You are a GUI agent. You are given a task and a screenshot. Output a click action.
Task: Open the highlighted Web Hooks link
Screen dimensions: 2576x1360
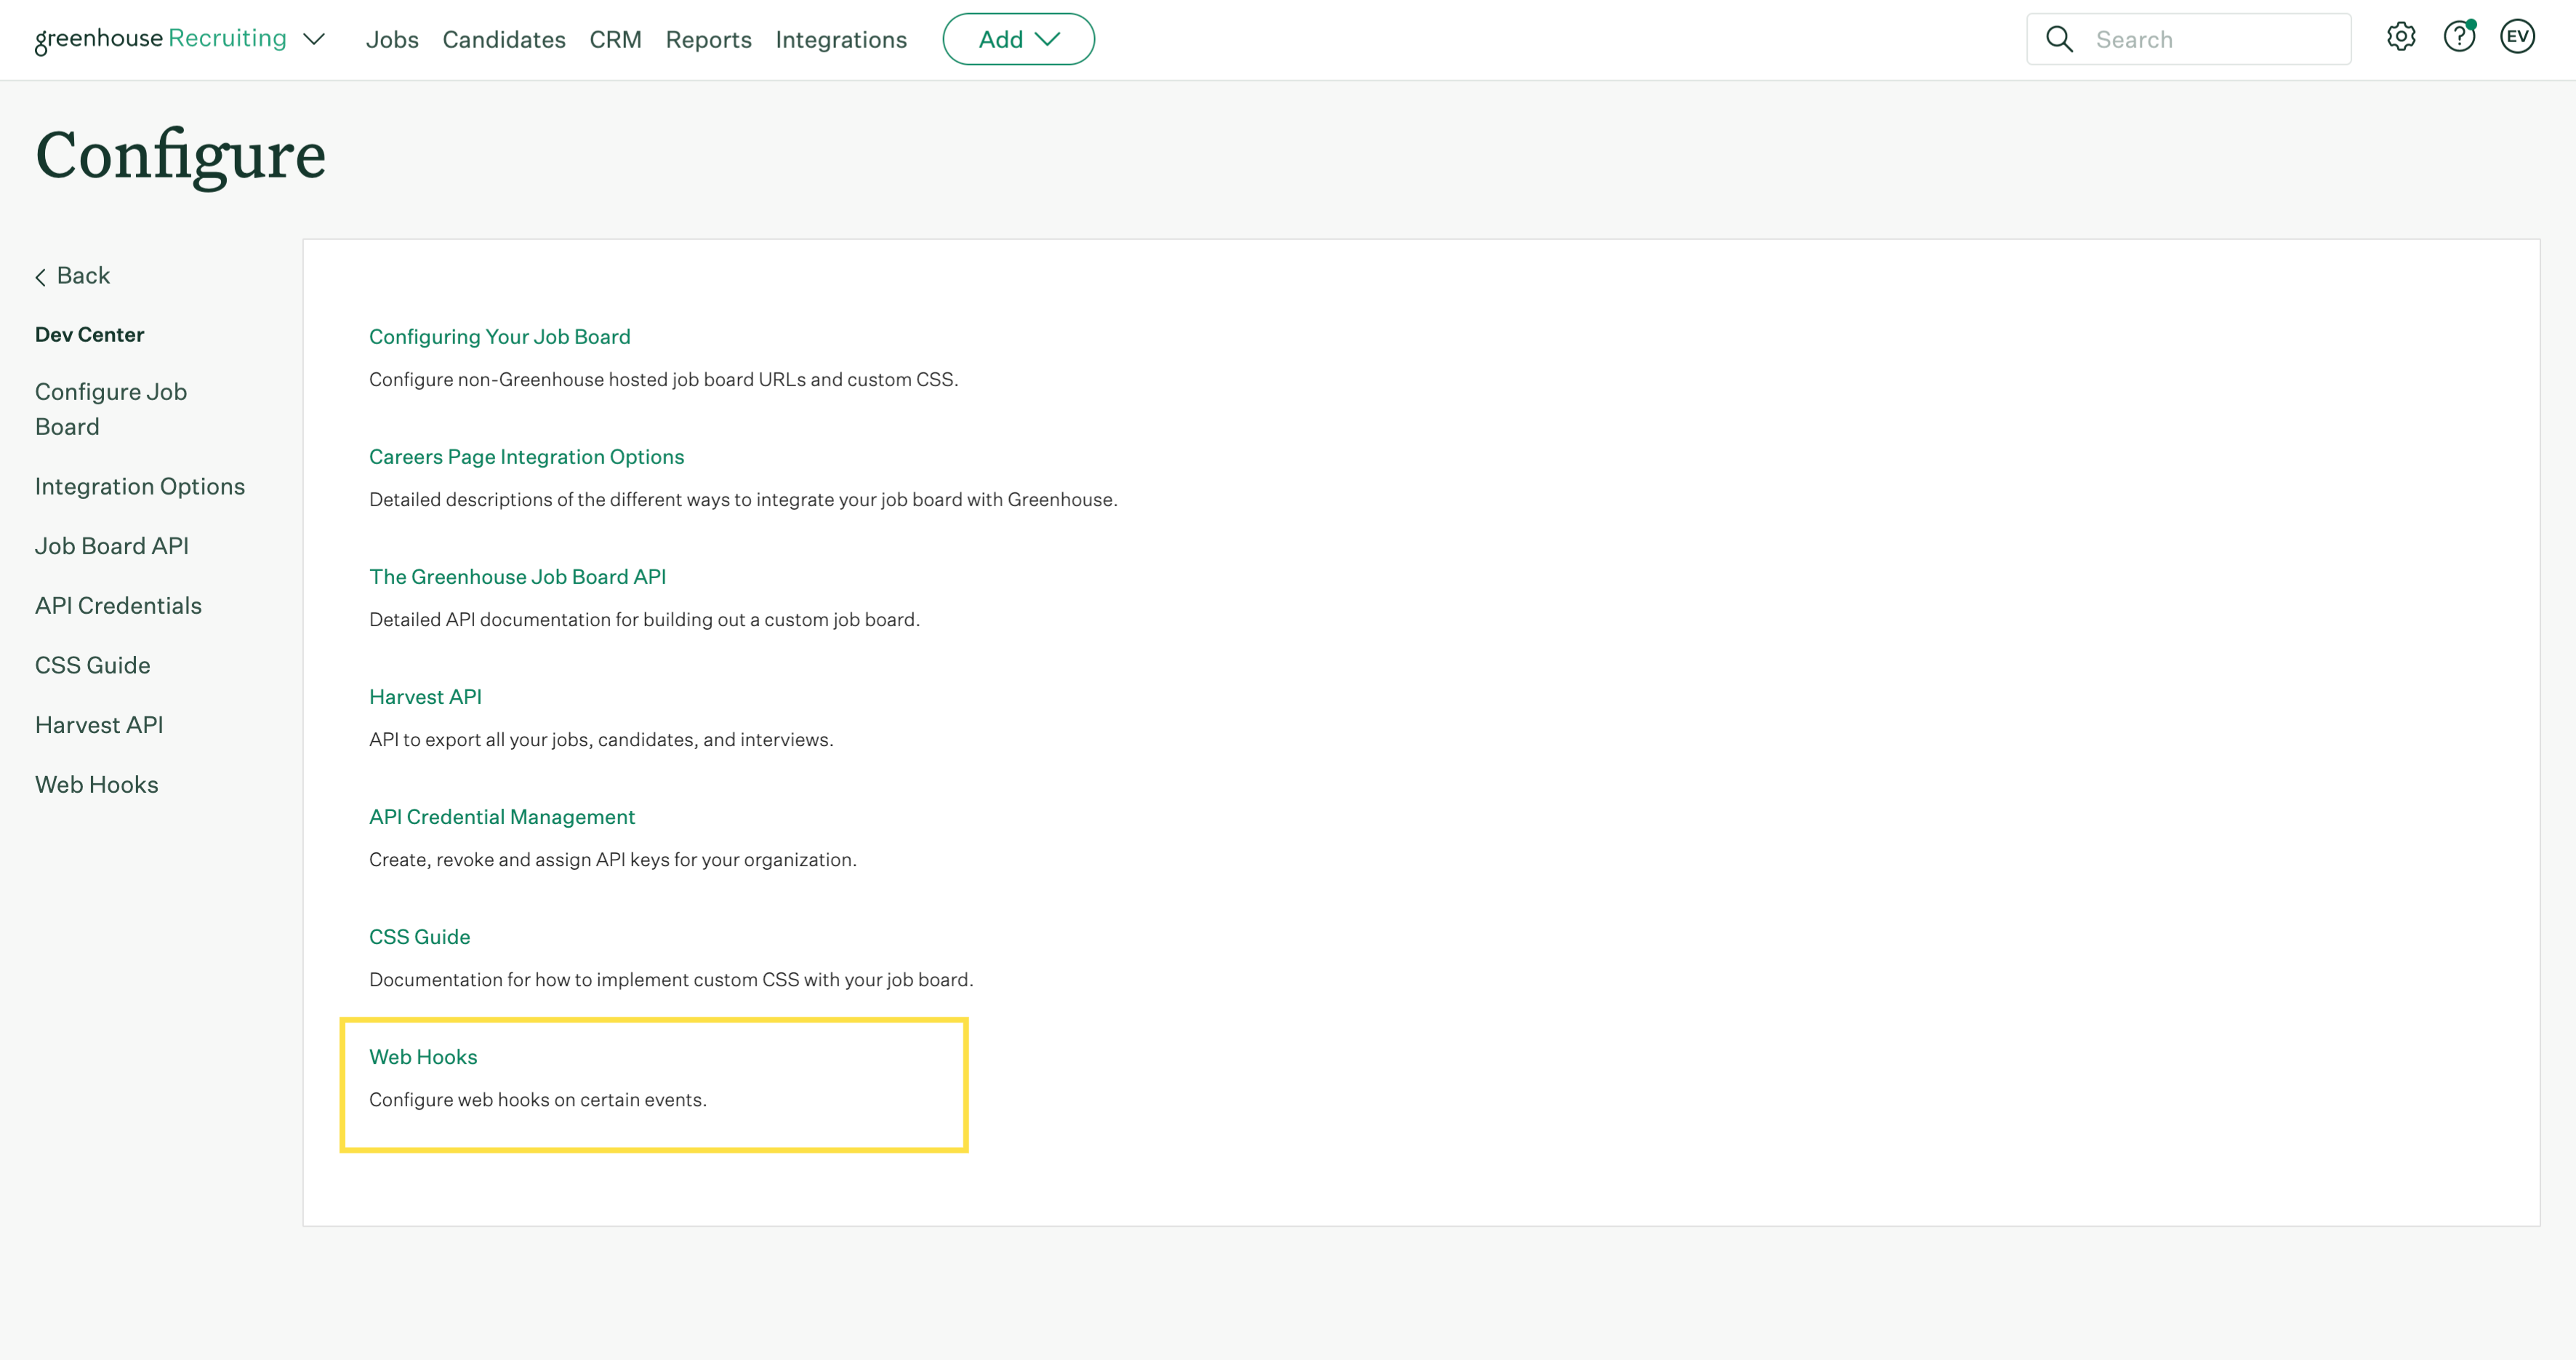click(x=423, y=1057)
